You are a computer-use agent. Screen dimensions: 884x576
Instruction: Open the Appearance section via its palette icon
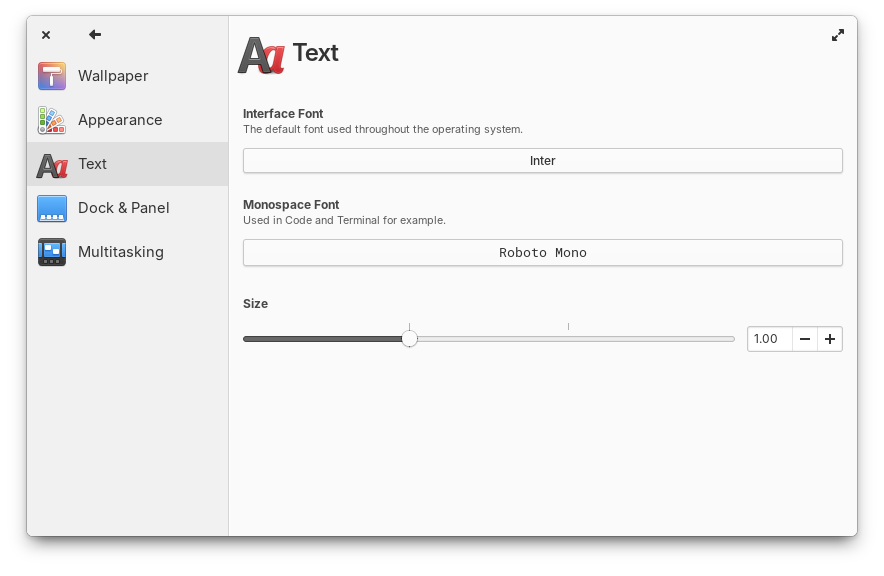51,119
